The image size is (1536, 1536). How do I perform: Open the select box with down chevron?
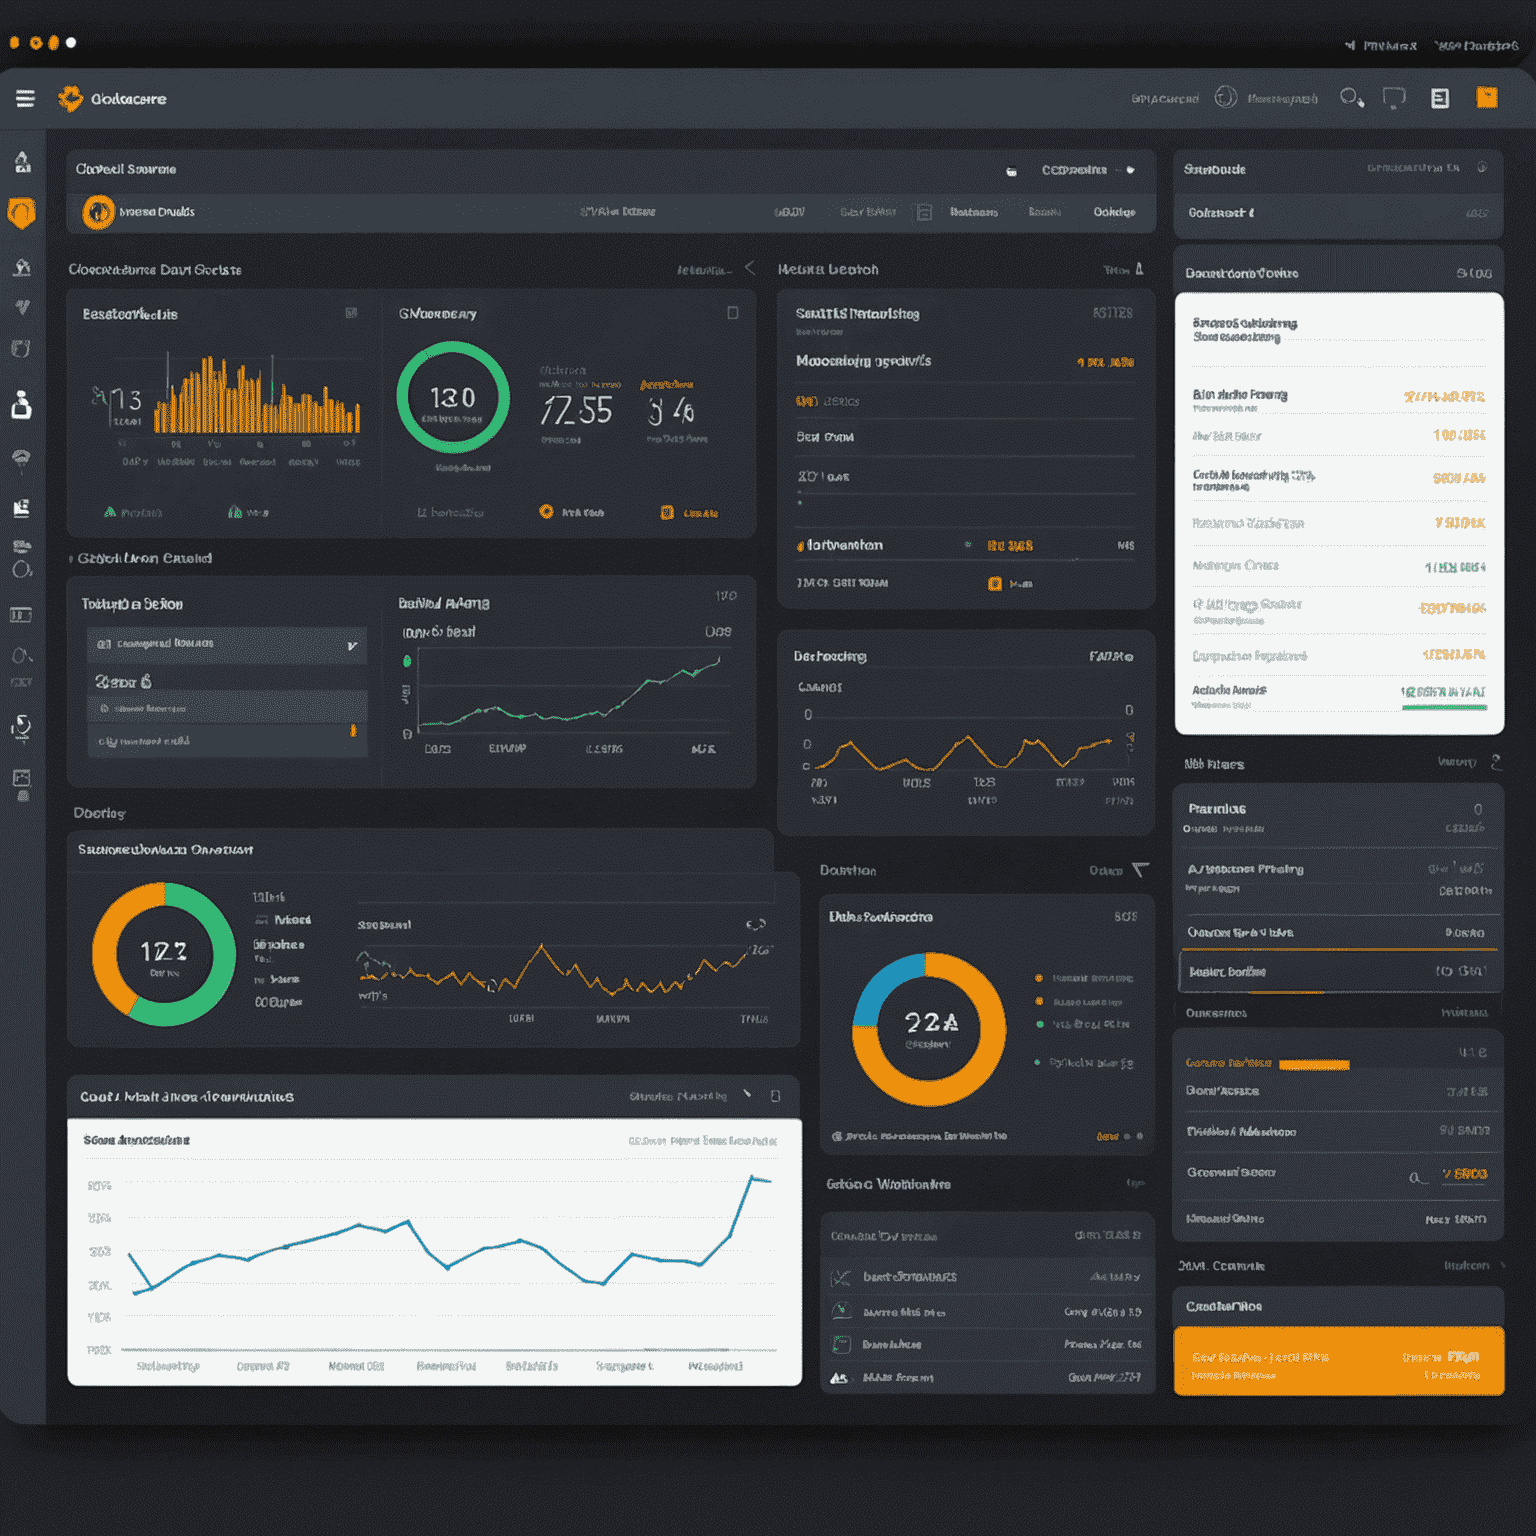[227, 644]
